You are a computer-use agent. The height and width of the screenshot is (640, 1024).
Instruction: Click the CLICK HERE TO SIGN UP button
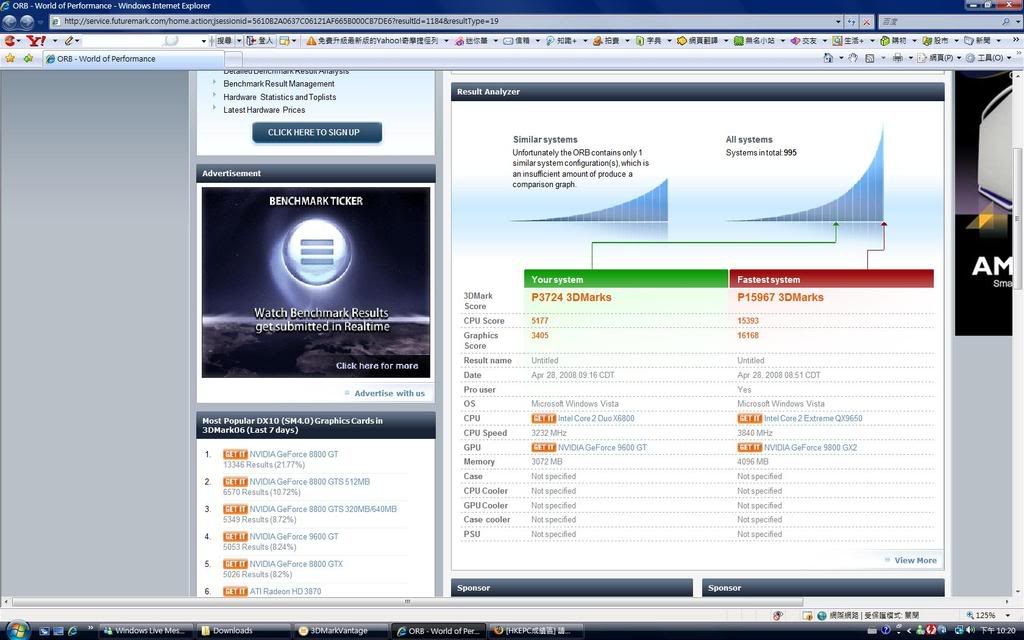(317, 132)
